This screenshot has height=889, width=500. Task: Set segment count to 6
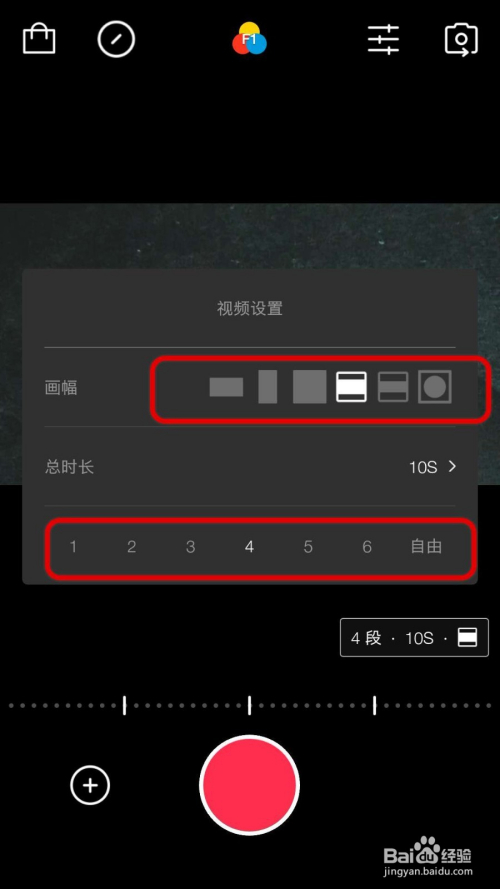(367, 547)
